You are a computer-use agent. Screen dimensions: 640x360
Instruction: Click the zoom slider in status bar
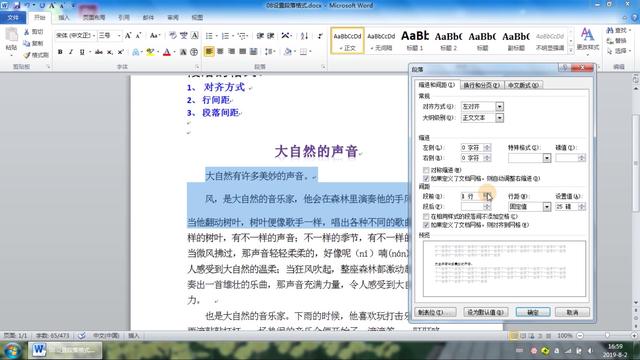pos(606,336)
